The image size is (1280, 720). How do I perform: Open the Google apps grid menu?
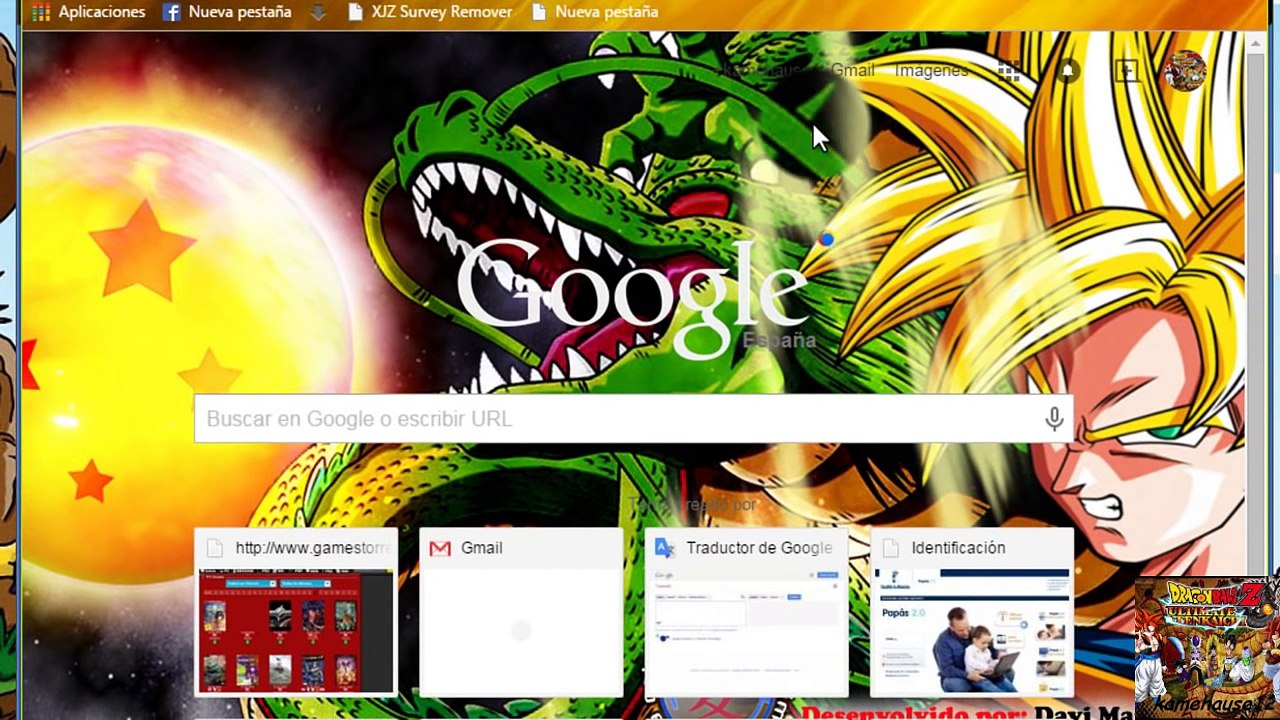(1009, 71)
